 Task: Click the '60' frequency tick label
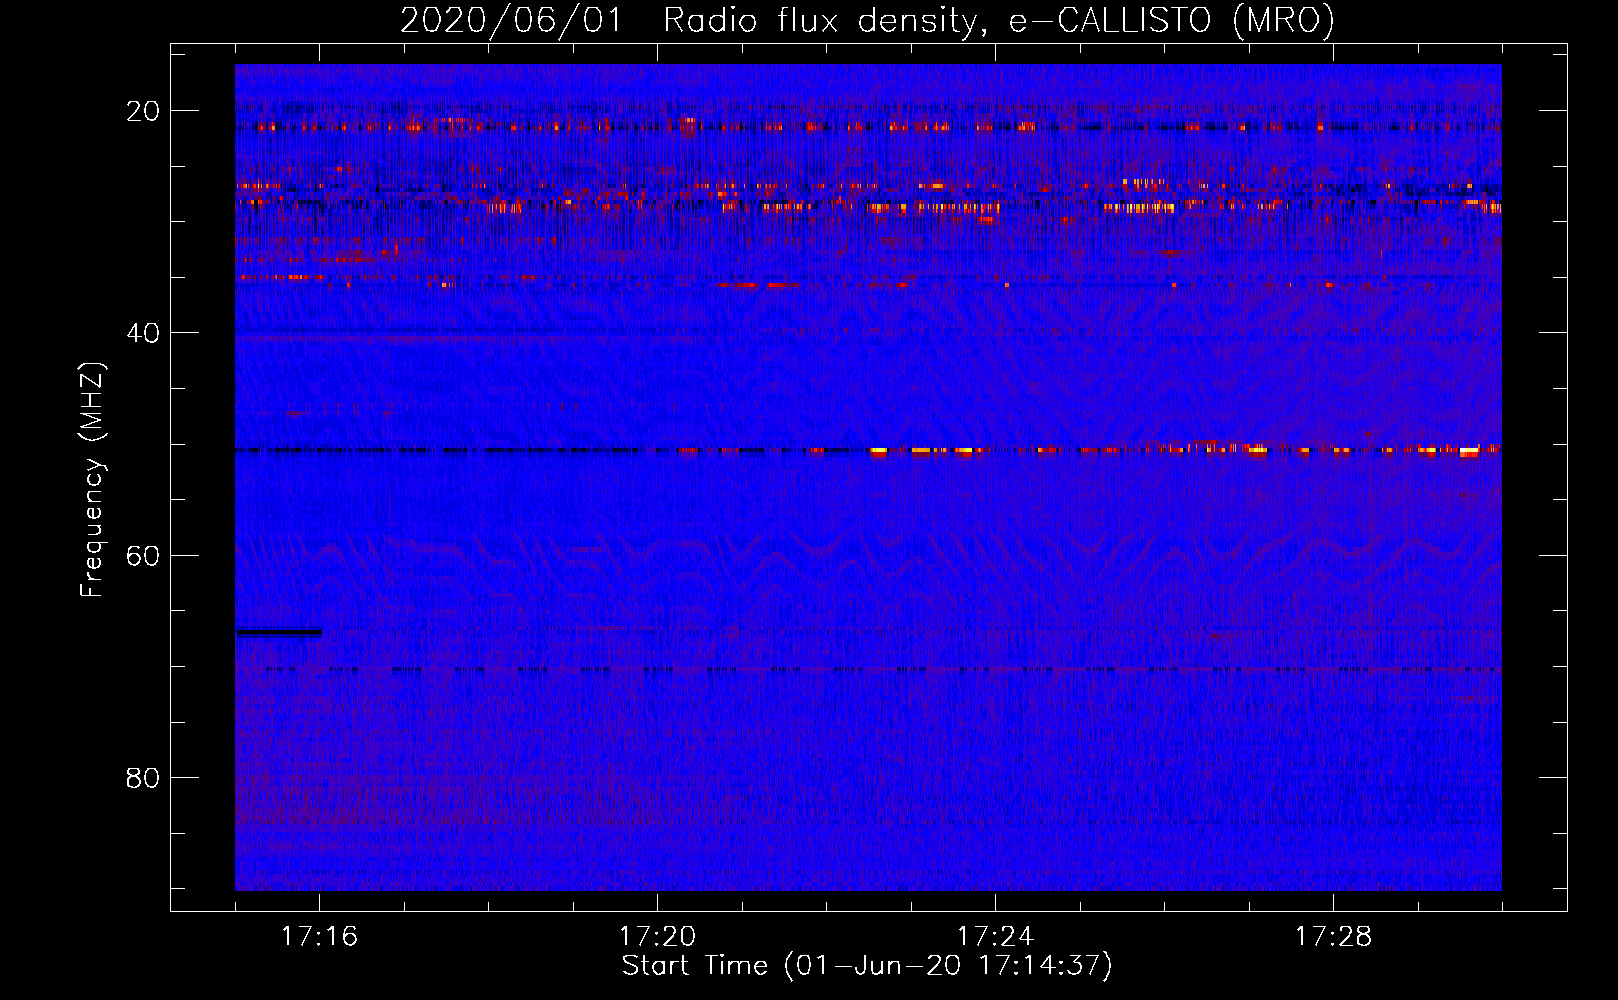click(143, 555)
